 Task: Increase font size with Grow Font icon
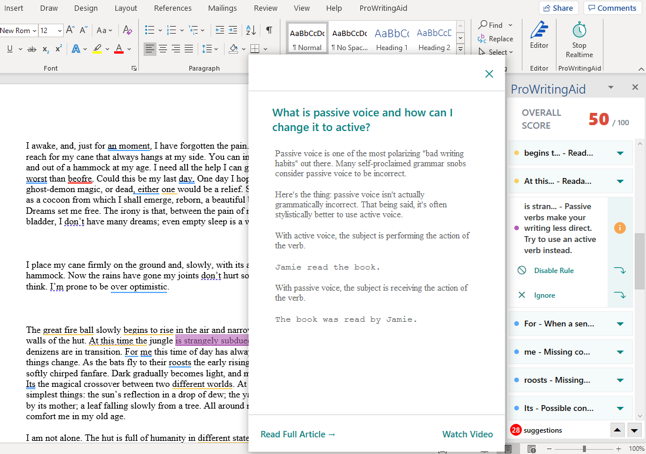click(x=70, y=30)
